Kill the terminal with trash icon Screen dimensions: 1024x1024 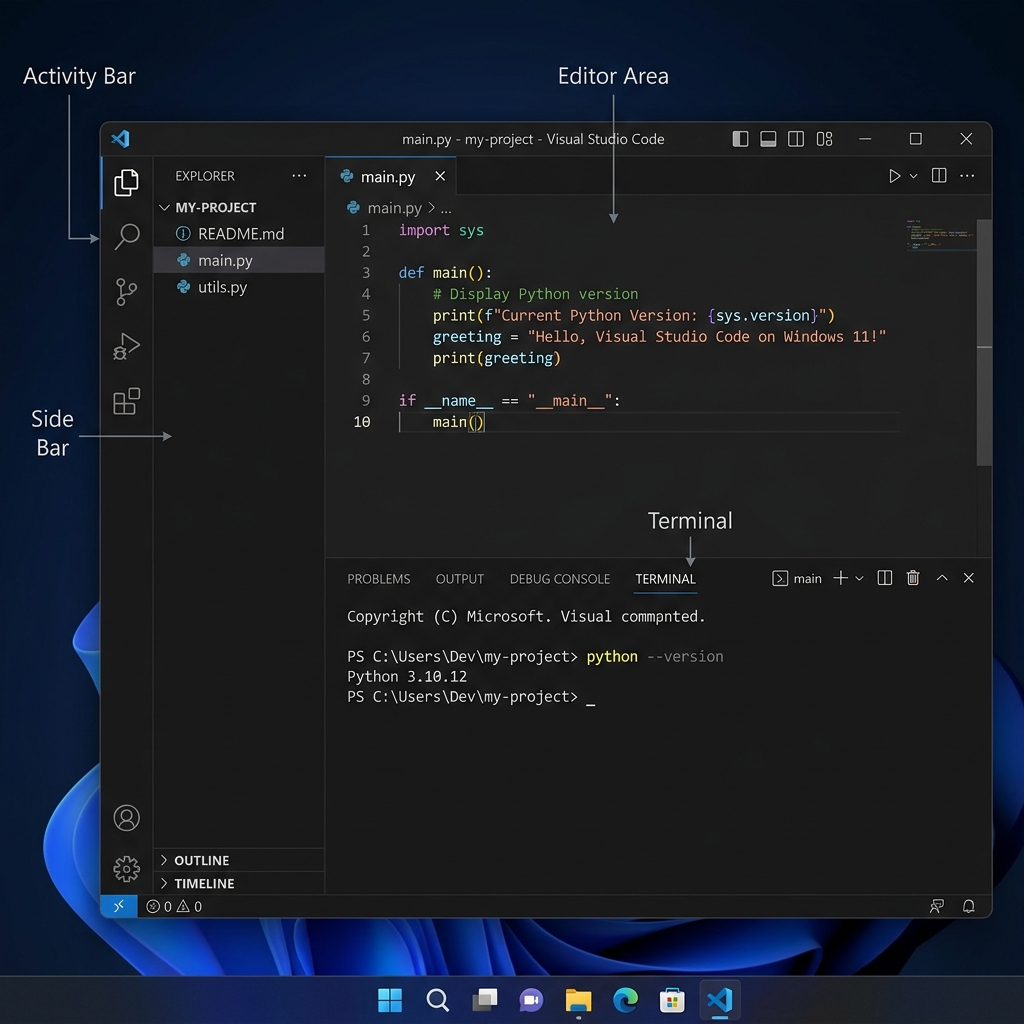(913, 578)
